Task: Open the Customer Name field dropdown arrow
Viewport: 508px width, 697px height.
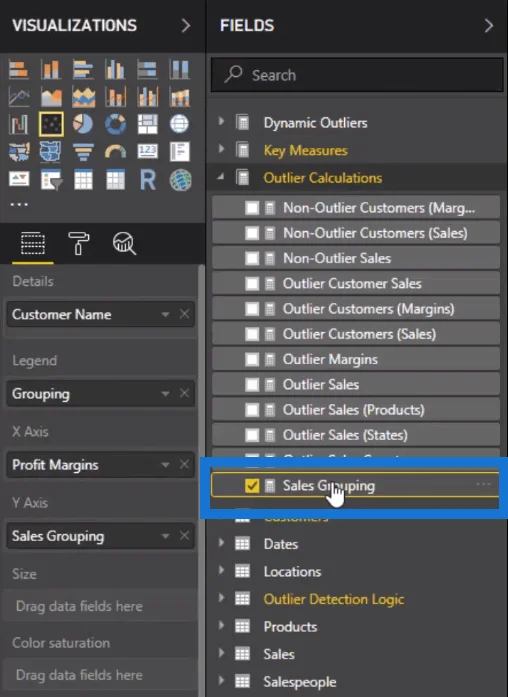Action: 165,314
